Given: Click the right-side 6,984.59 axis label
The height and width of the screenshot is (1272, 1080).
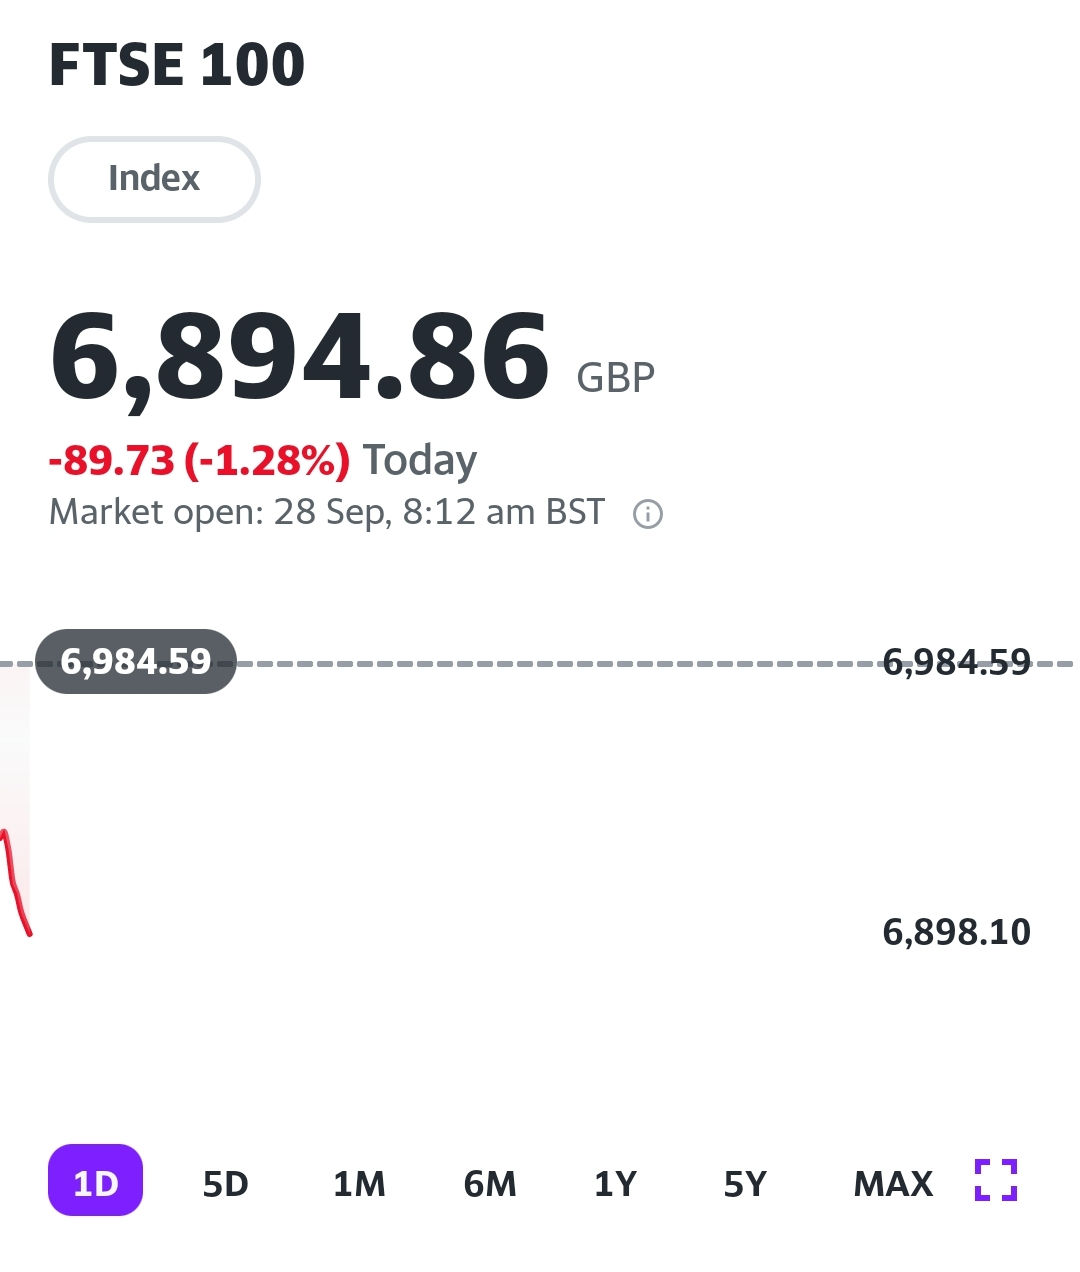Looking at the screenshot, I should (956, 662).
